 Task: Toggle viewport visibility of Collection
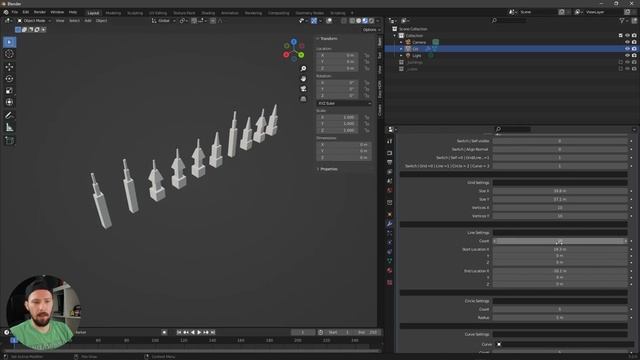tap(627, 36)
